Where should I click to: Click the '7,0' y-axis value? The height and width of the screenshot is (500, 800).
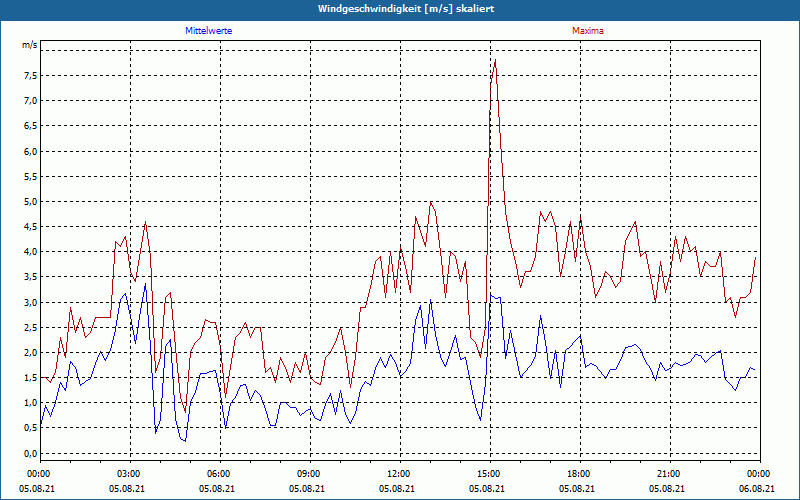coord(31,101)
